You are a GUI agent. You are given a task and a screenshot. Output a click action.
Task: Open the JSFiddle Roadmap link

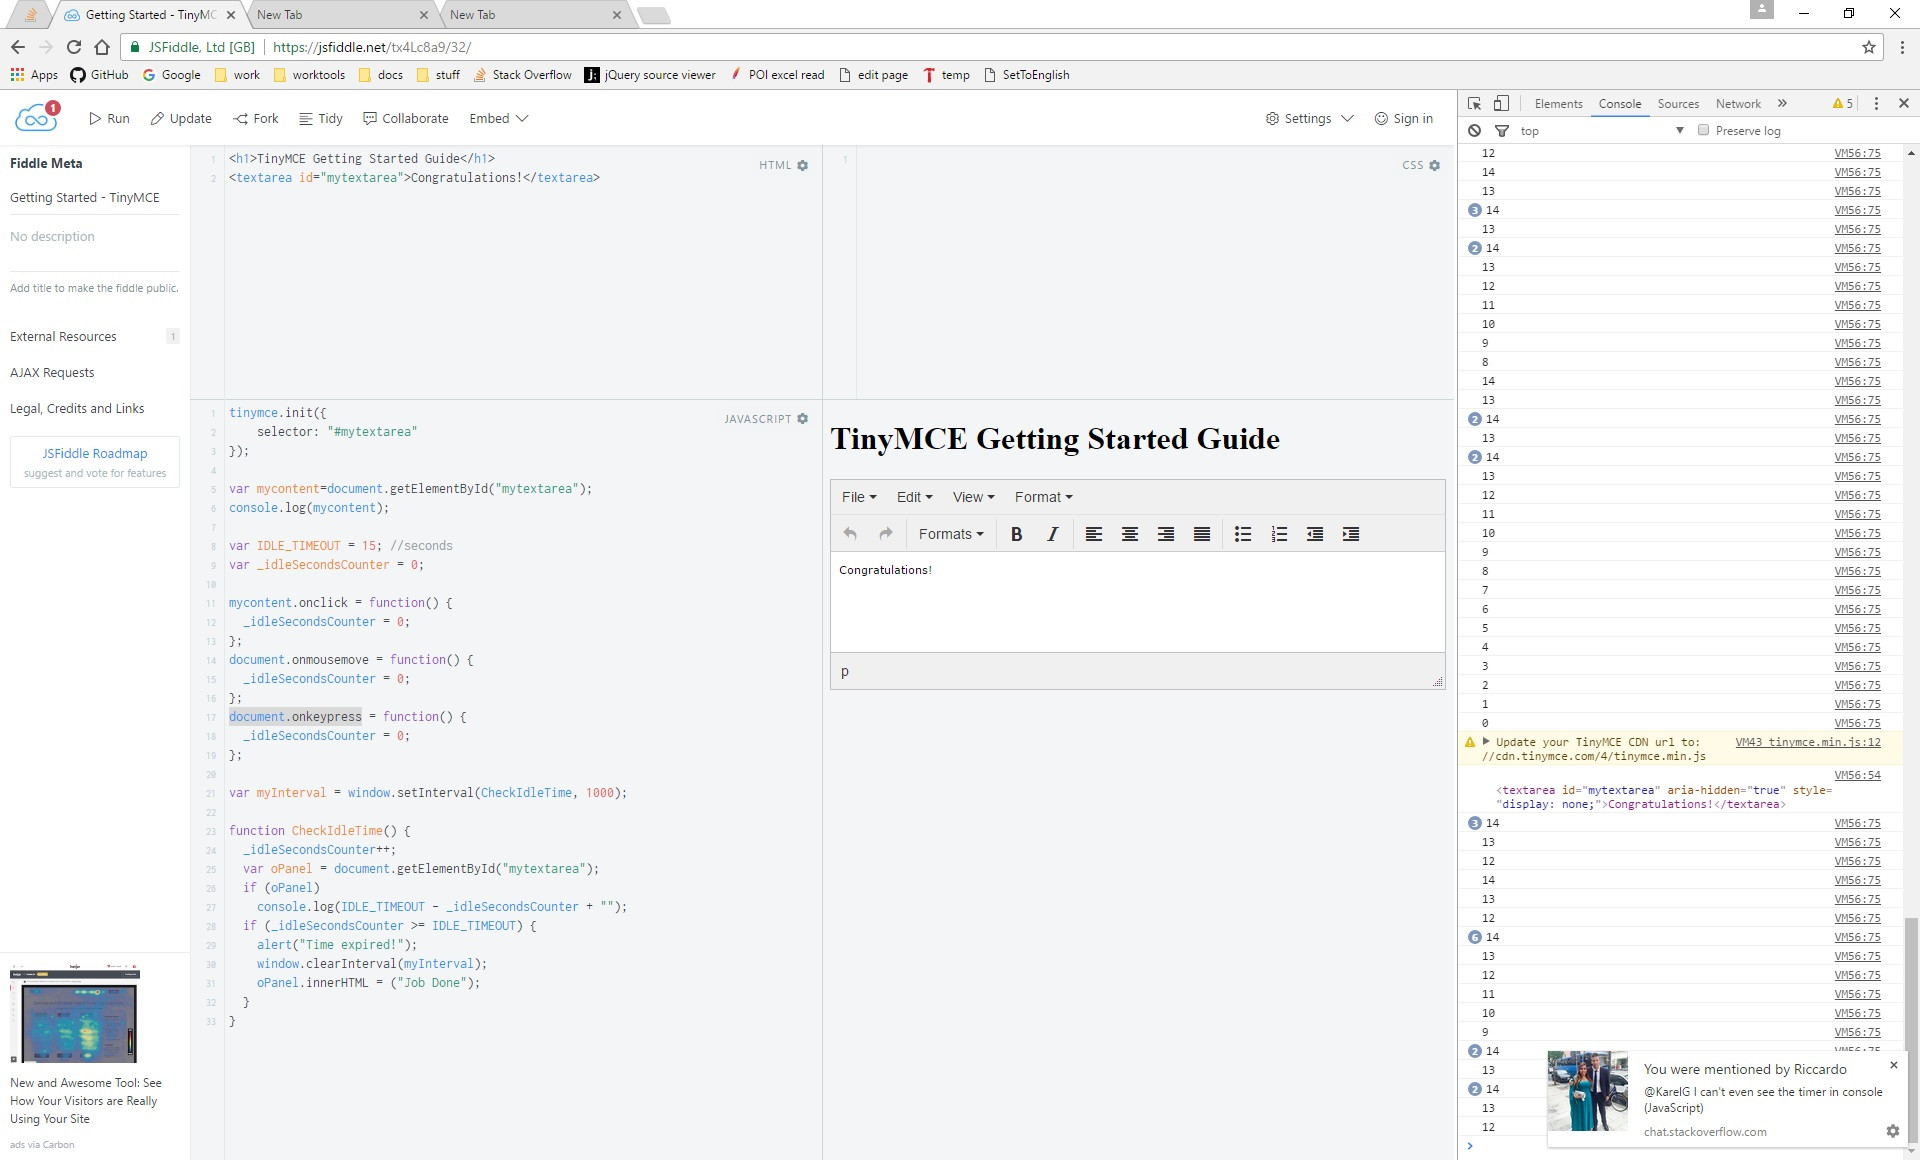click(x=95, y=454)
